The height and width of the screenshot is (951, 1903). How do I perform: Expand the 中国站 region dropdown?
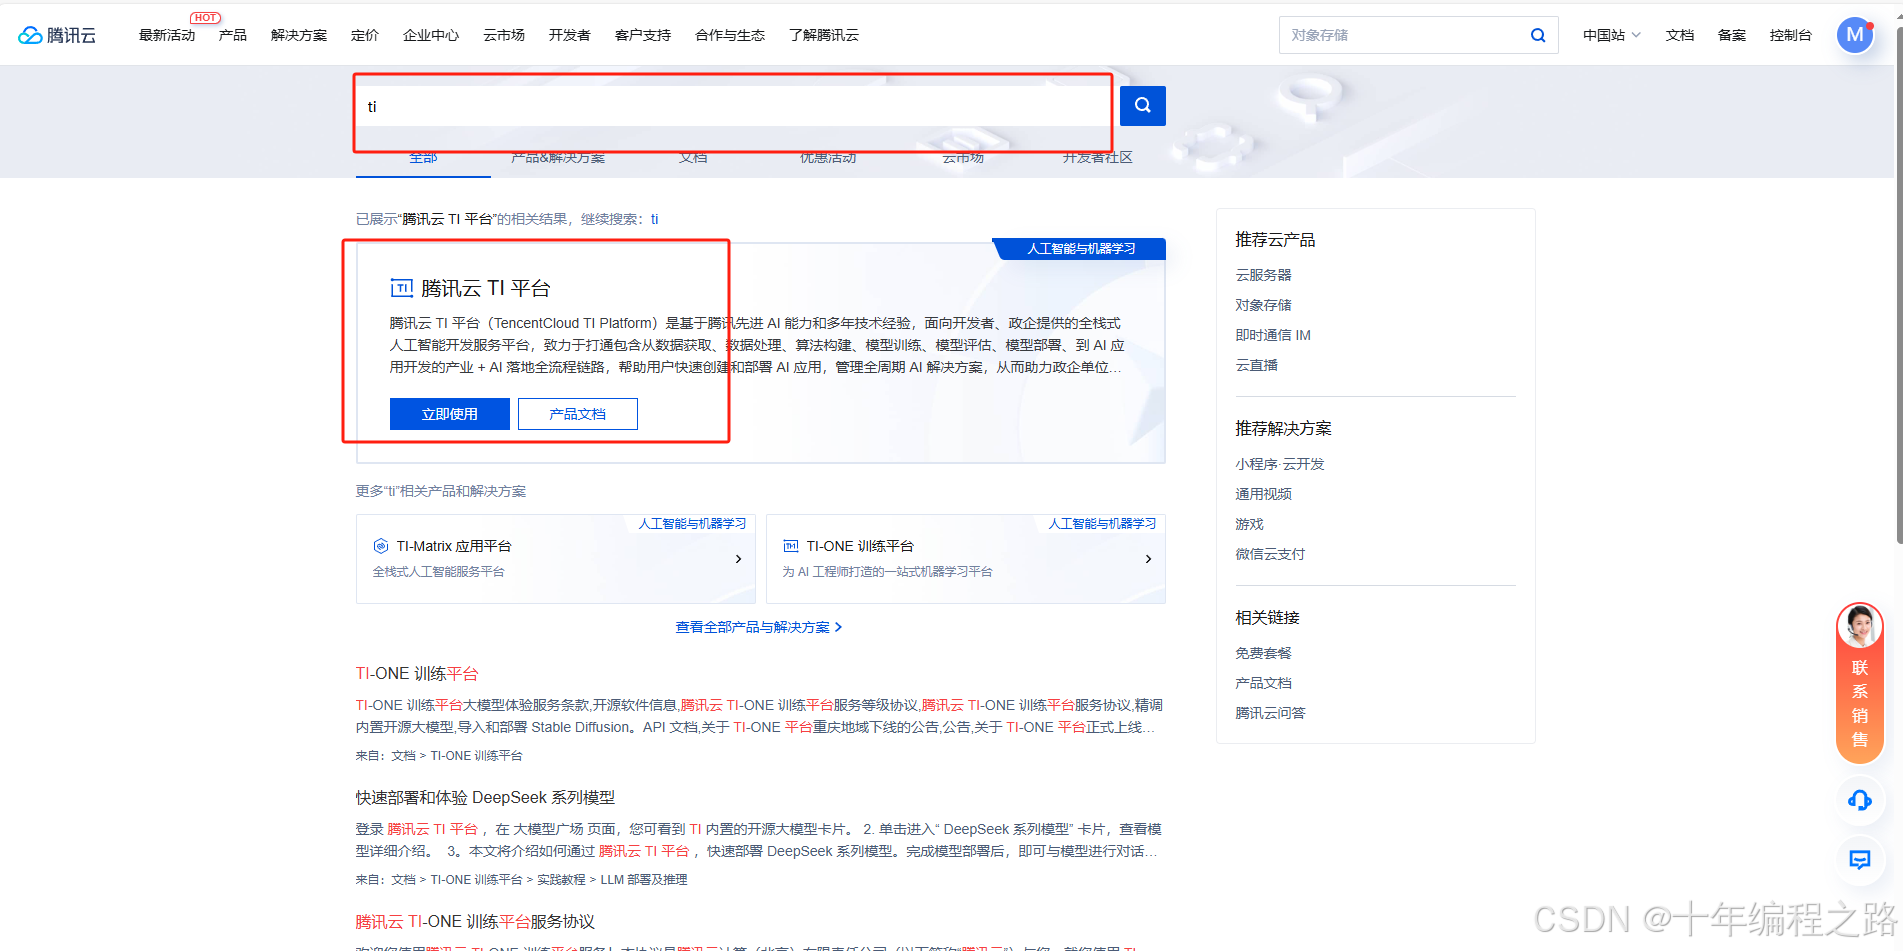(1611, 35)
